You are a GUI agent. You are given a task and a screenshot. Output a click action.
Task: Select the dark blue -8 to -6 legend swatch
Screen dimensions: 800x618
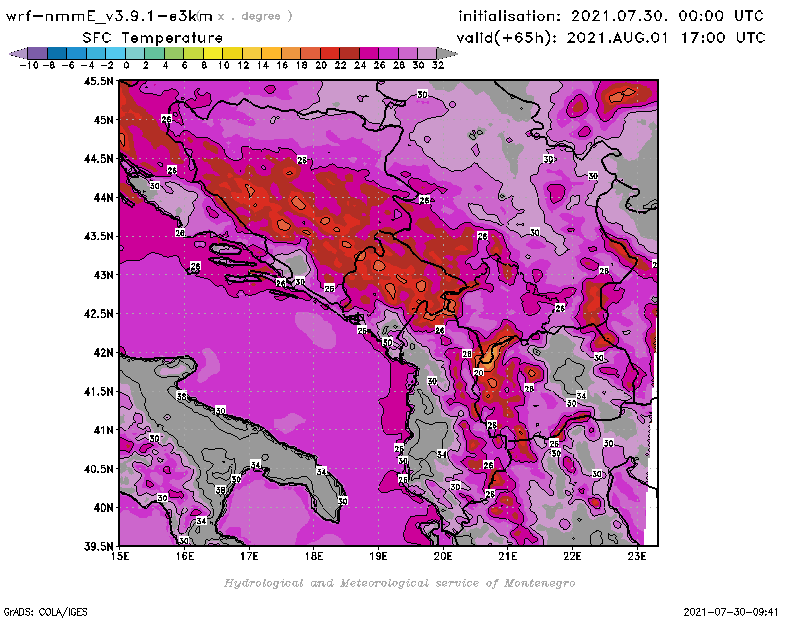click(57, 53)
